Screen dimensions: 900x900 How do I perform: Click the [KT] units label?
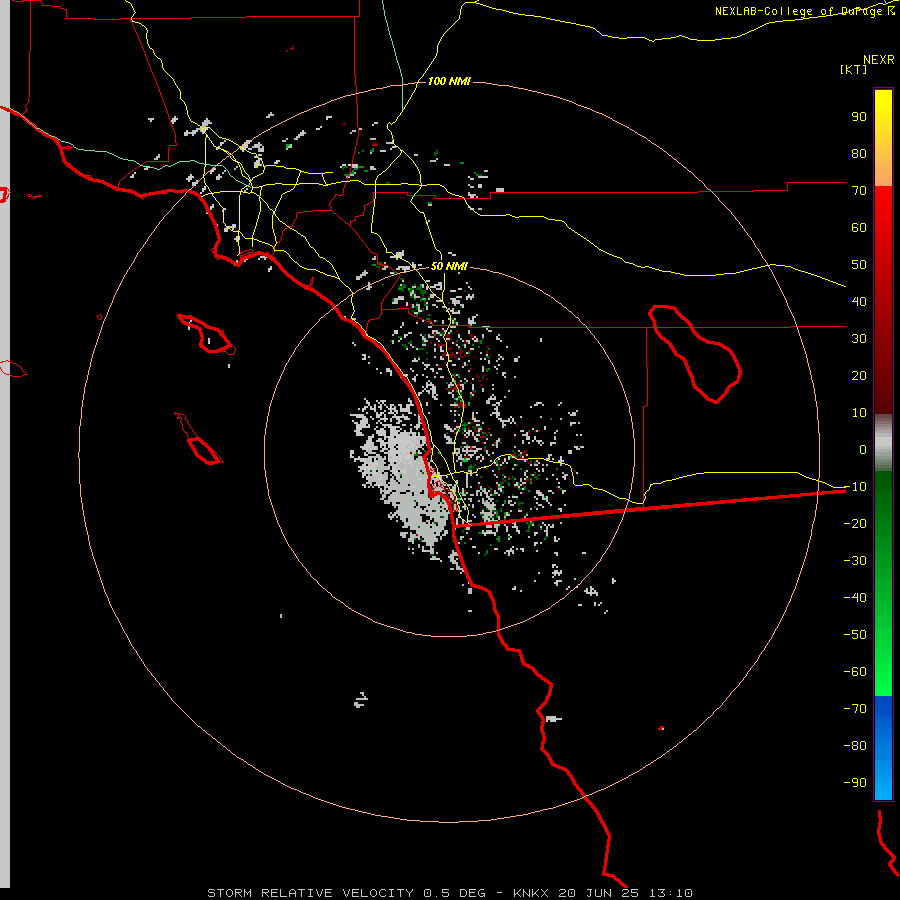[x=853, y=69]
